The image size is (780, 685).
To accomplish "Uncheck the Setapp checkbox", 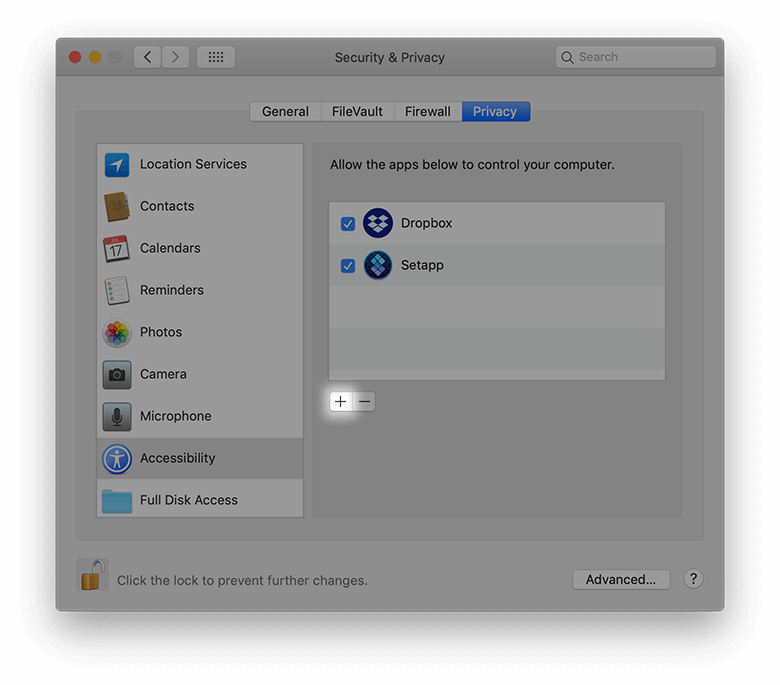I will [348, 266].
